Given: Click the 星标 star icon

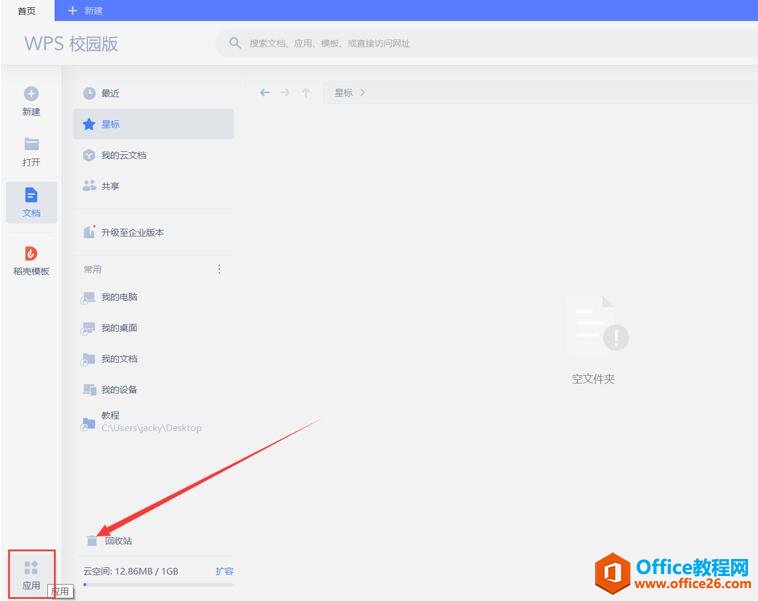Looking at the screenshot, I should pos(89,124).
